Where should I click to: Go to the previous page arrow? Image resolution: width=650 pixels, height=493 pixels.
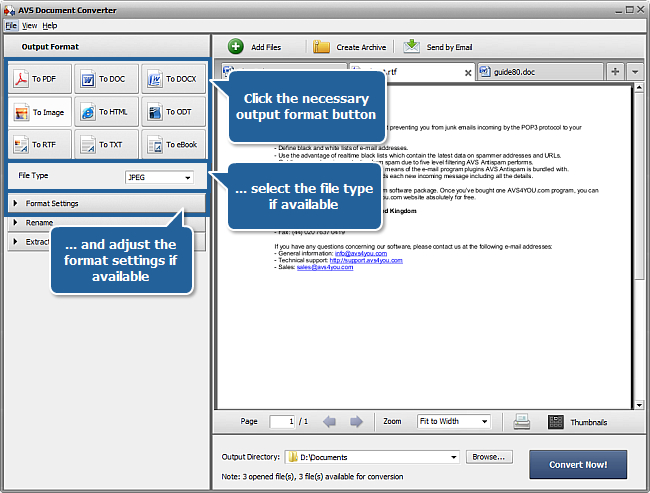pyautogui.click(x=330, y=422)
